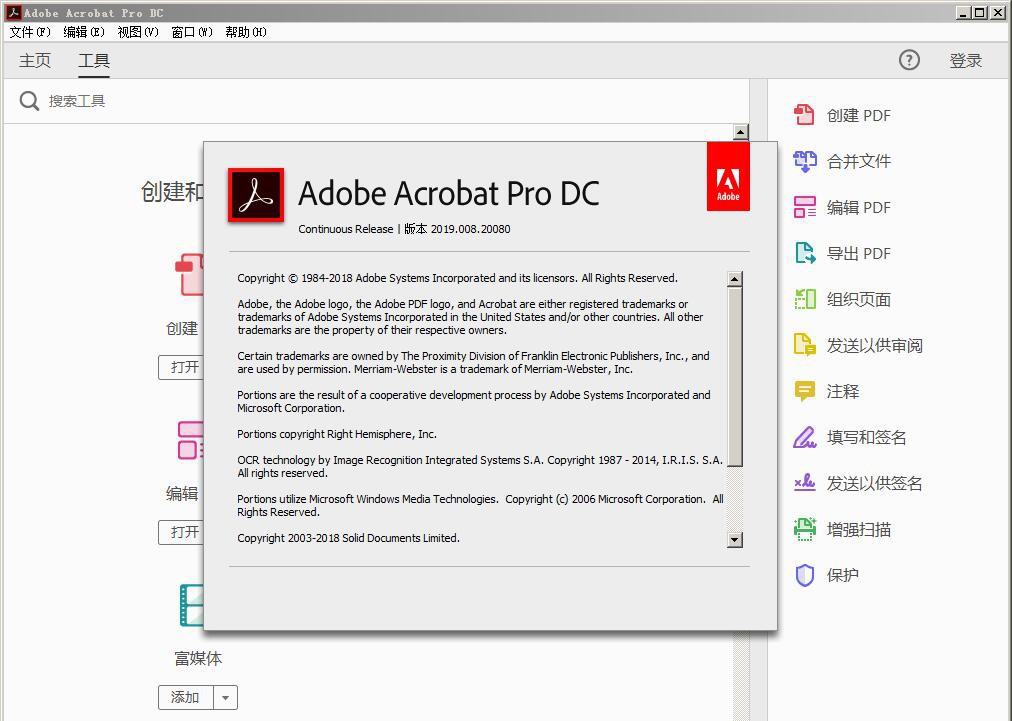Click the version text 2019.008.20080
The width and height of the screenshot is (1012, 721).
470,229
